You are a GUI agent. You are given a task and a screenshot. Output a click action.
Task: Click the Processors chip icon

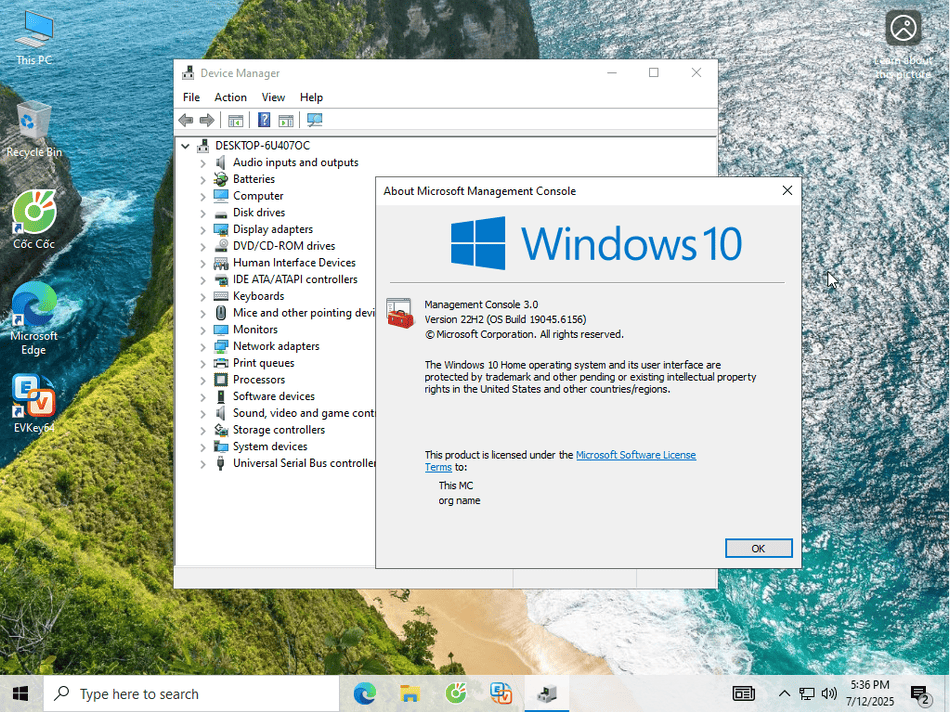tap(221, 380)
